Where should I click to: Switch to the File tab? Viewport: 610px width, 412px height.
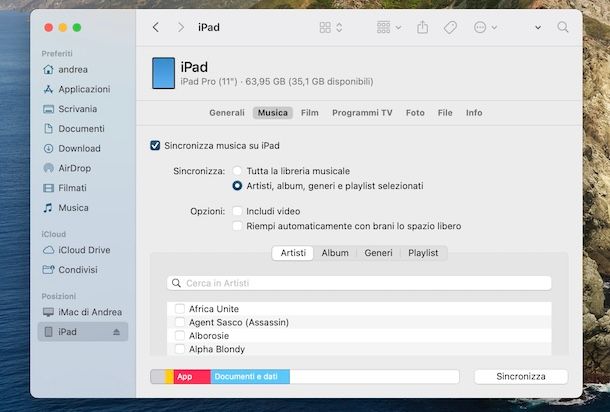445,113
